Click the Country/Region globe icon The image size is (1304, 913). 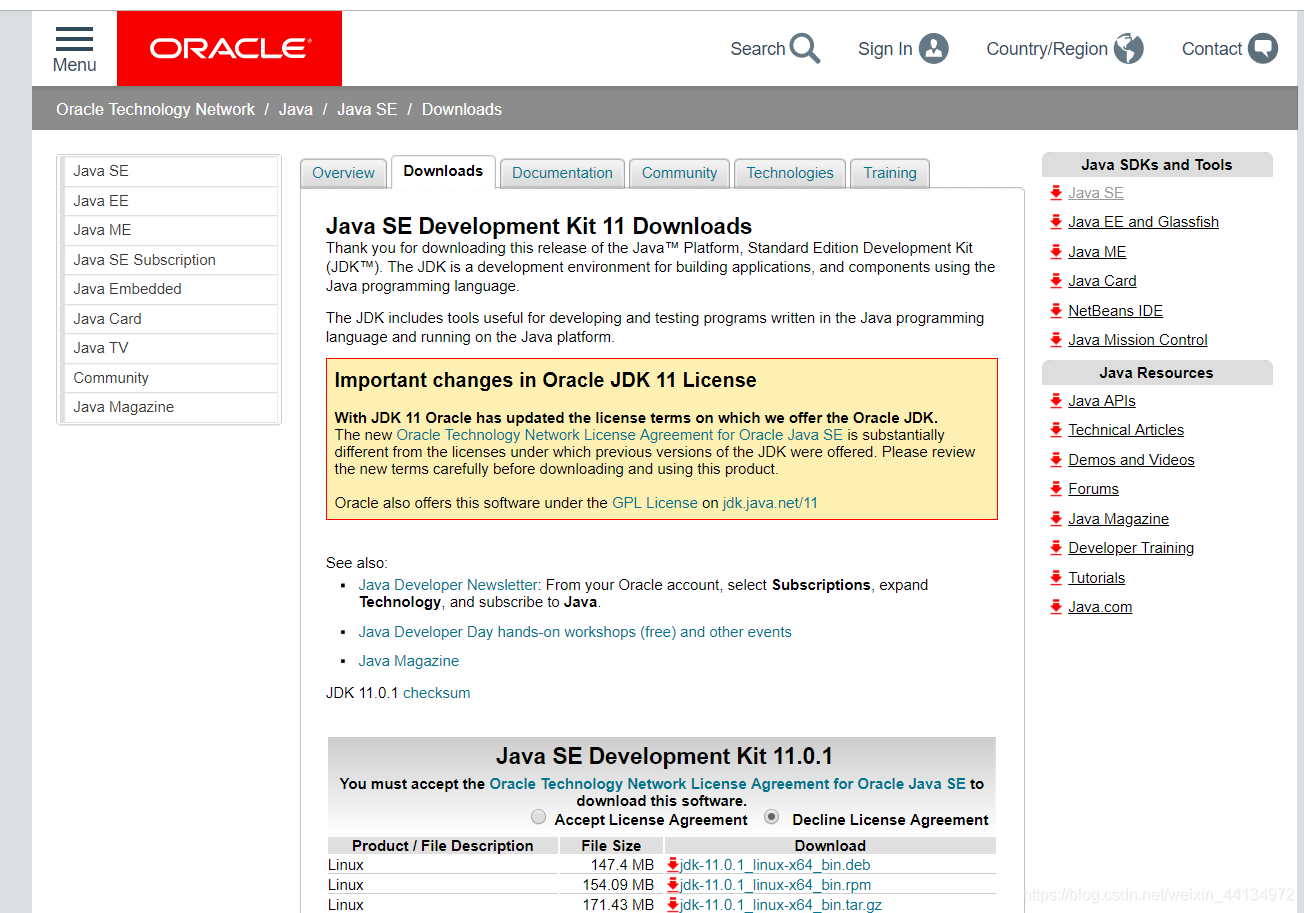pos(1129,48)
